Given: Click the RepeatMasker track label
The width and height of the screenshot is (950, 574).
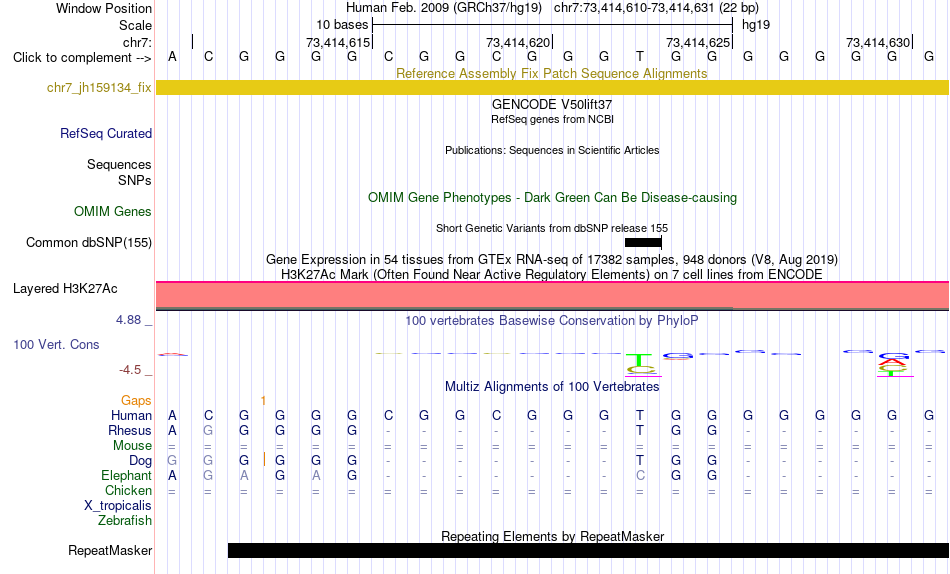Looking at the screenshot, I should 110,550.
